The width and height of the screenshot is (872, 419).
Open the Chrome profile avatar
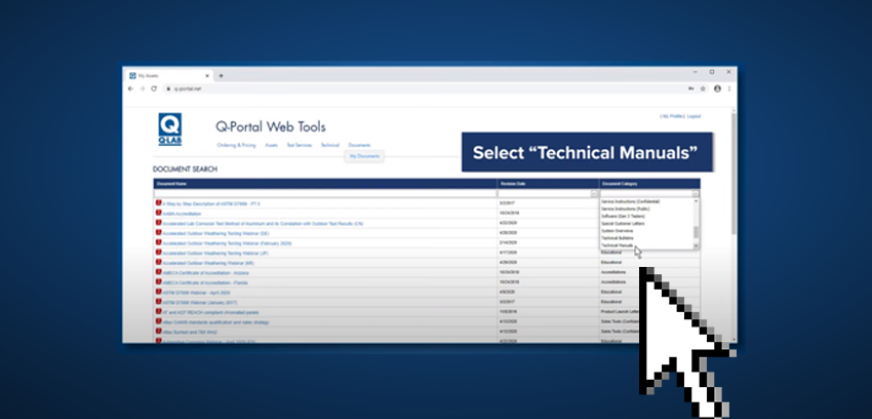[x=717, y=88]
